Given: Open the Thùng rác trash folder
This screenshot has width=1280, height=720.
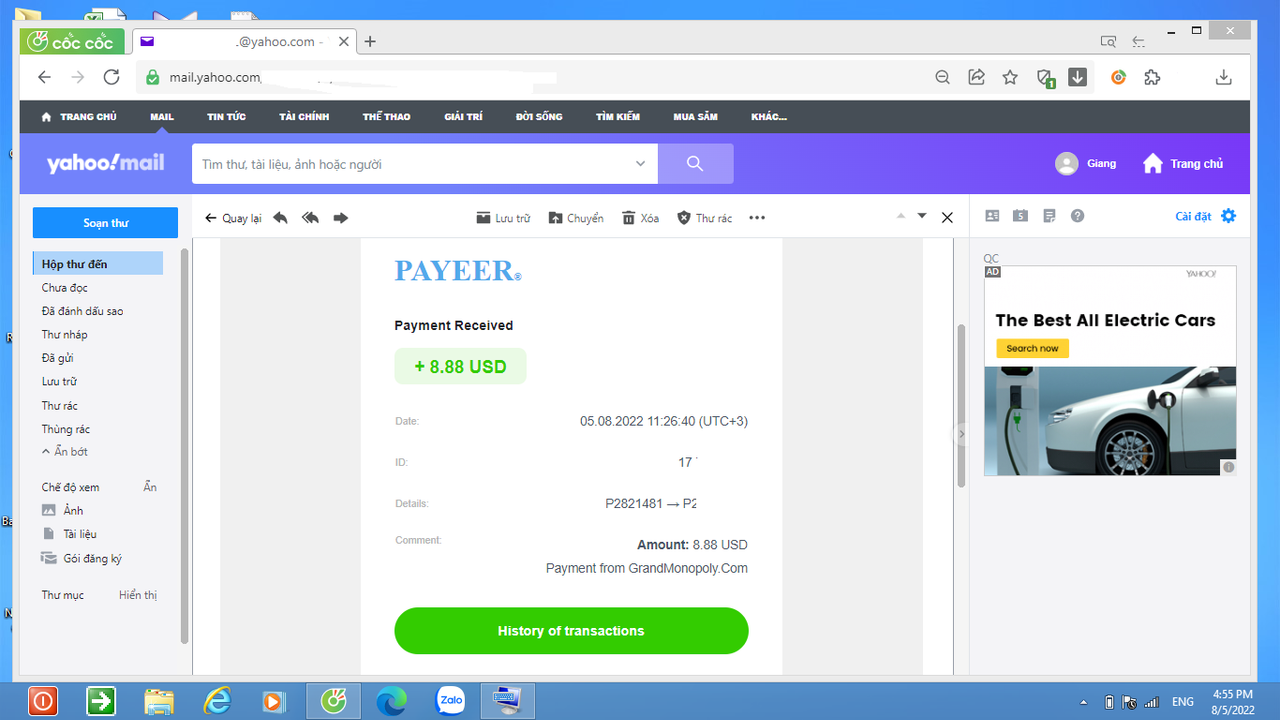Looking at the screenshot, I should [x=66, y=429].
